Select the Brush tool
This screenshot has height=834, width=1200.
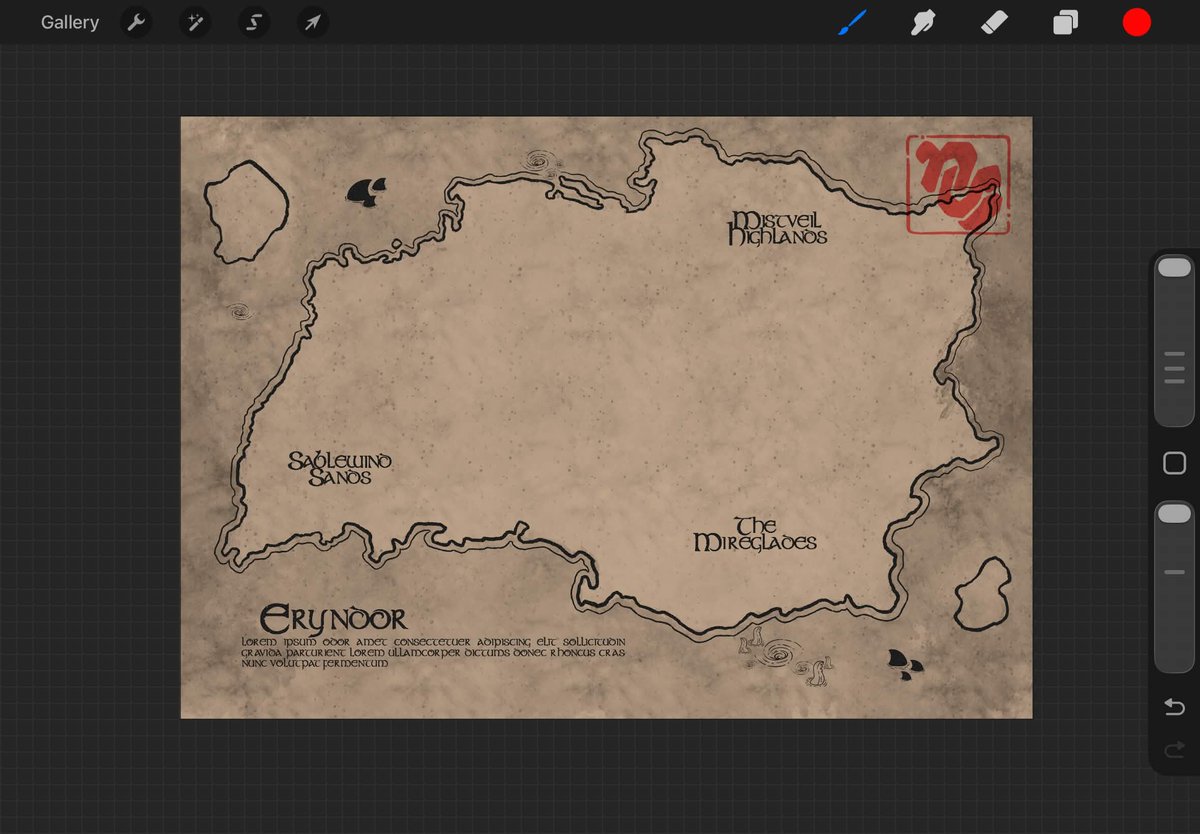coord(852,22)
